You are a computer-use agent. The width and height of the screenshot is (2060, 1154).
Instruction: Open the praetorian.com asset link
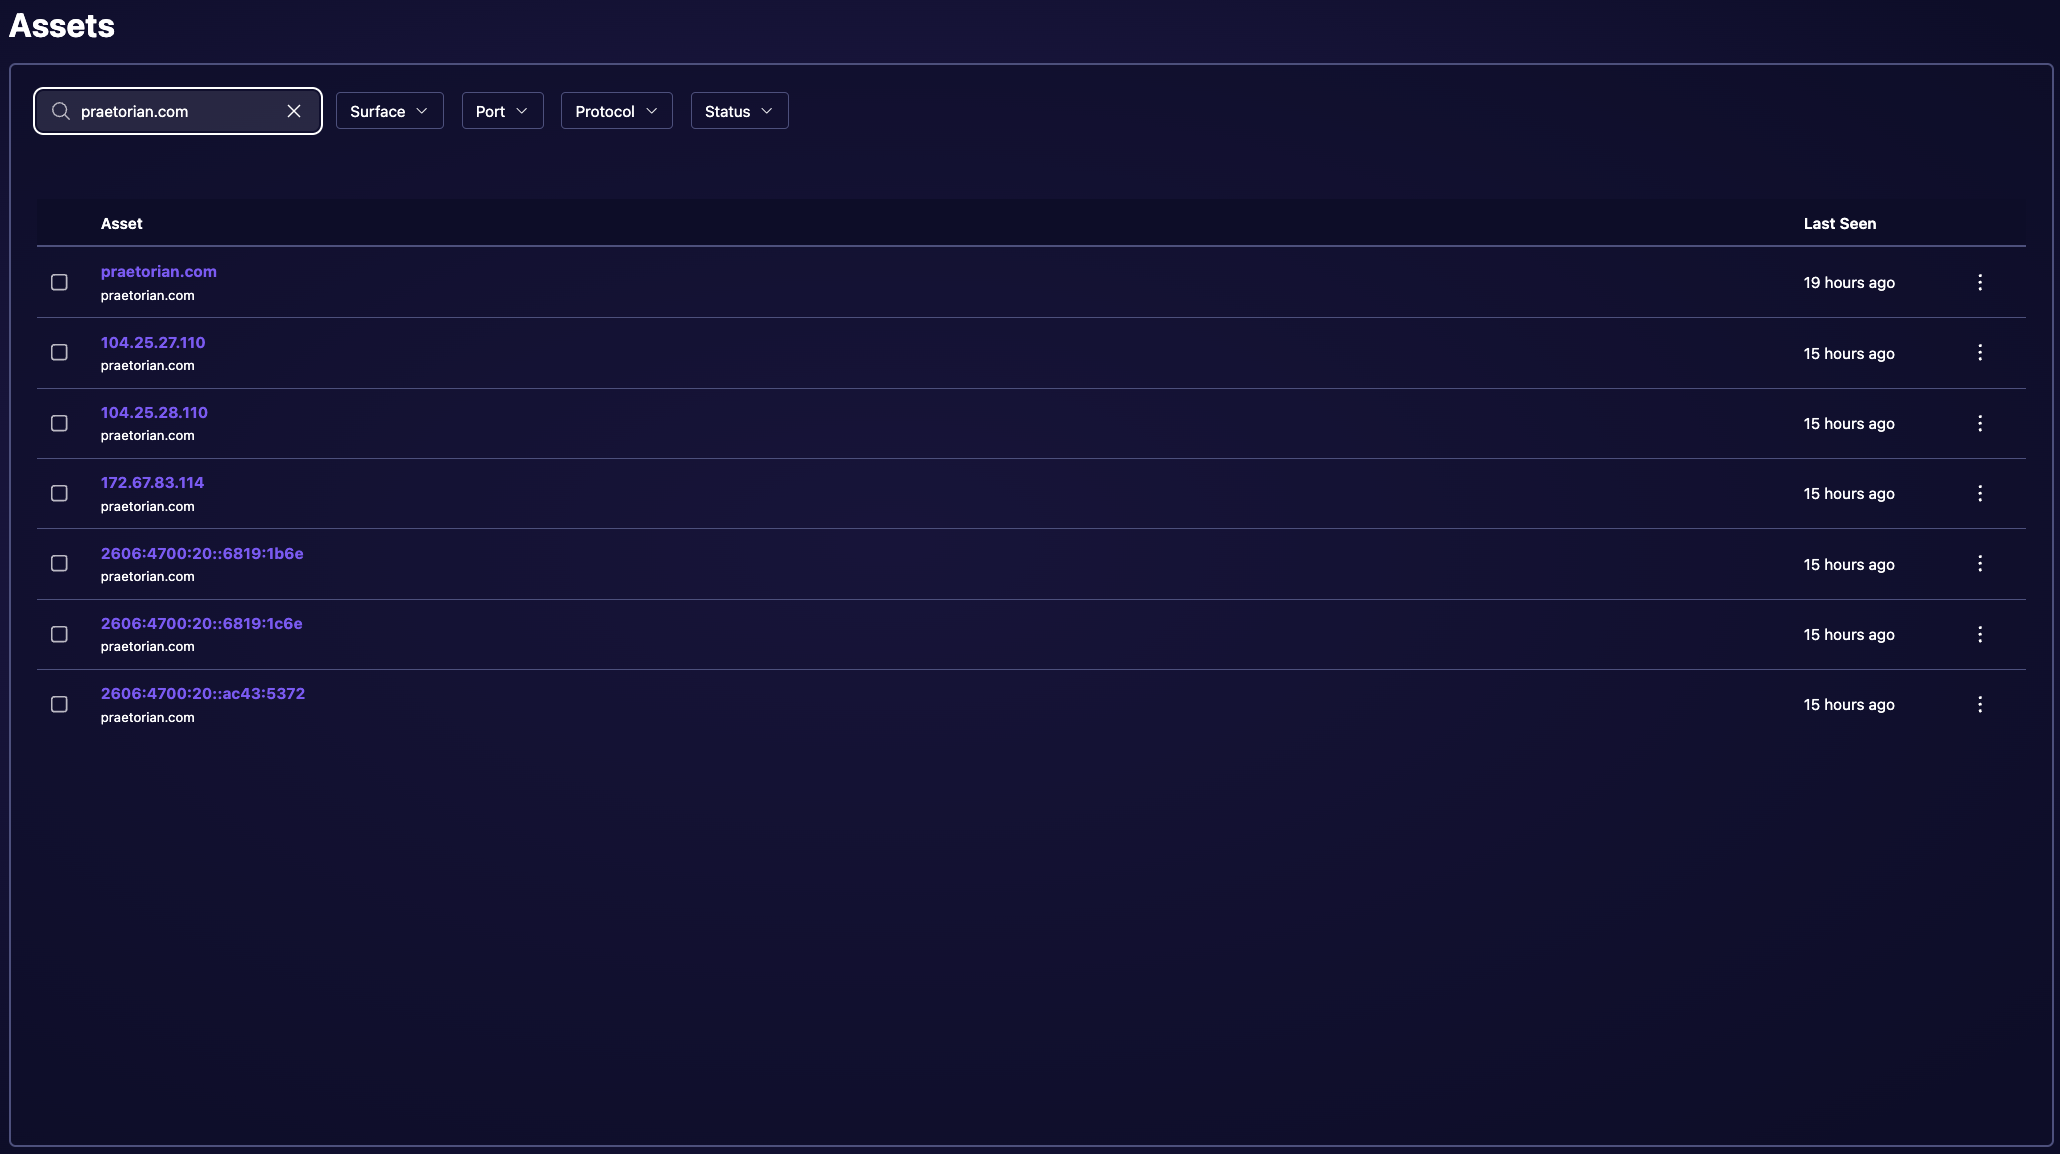159,272
